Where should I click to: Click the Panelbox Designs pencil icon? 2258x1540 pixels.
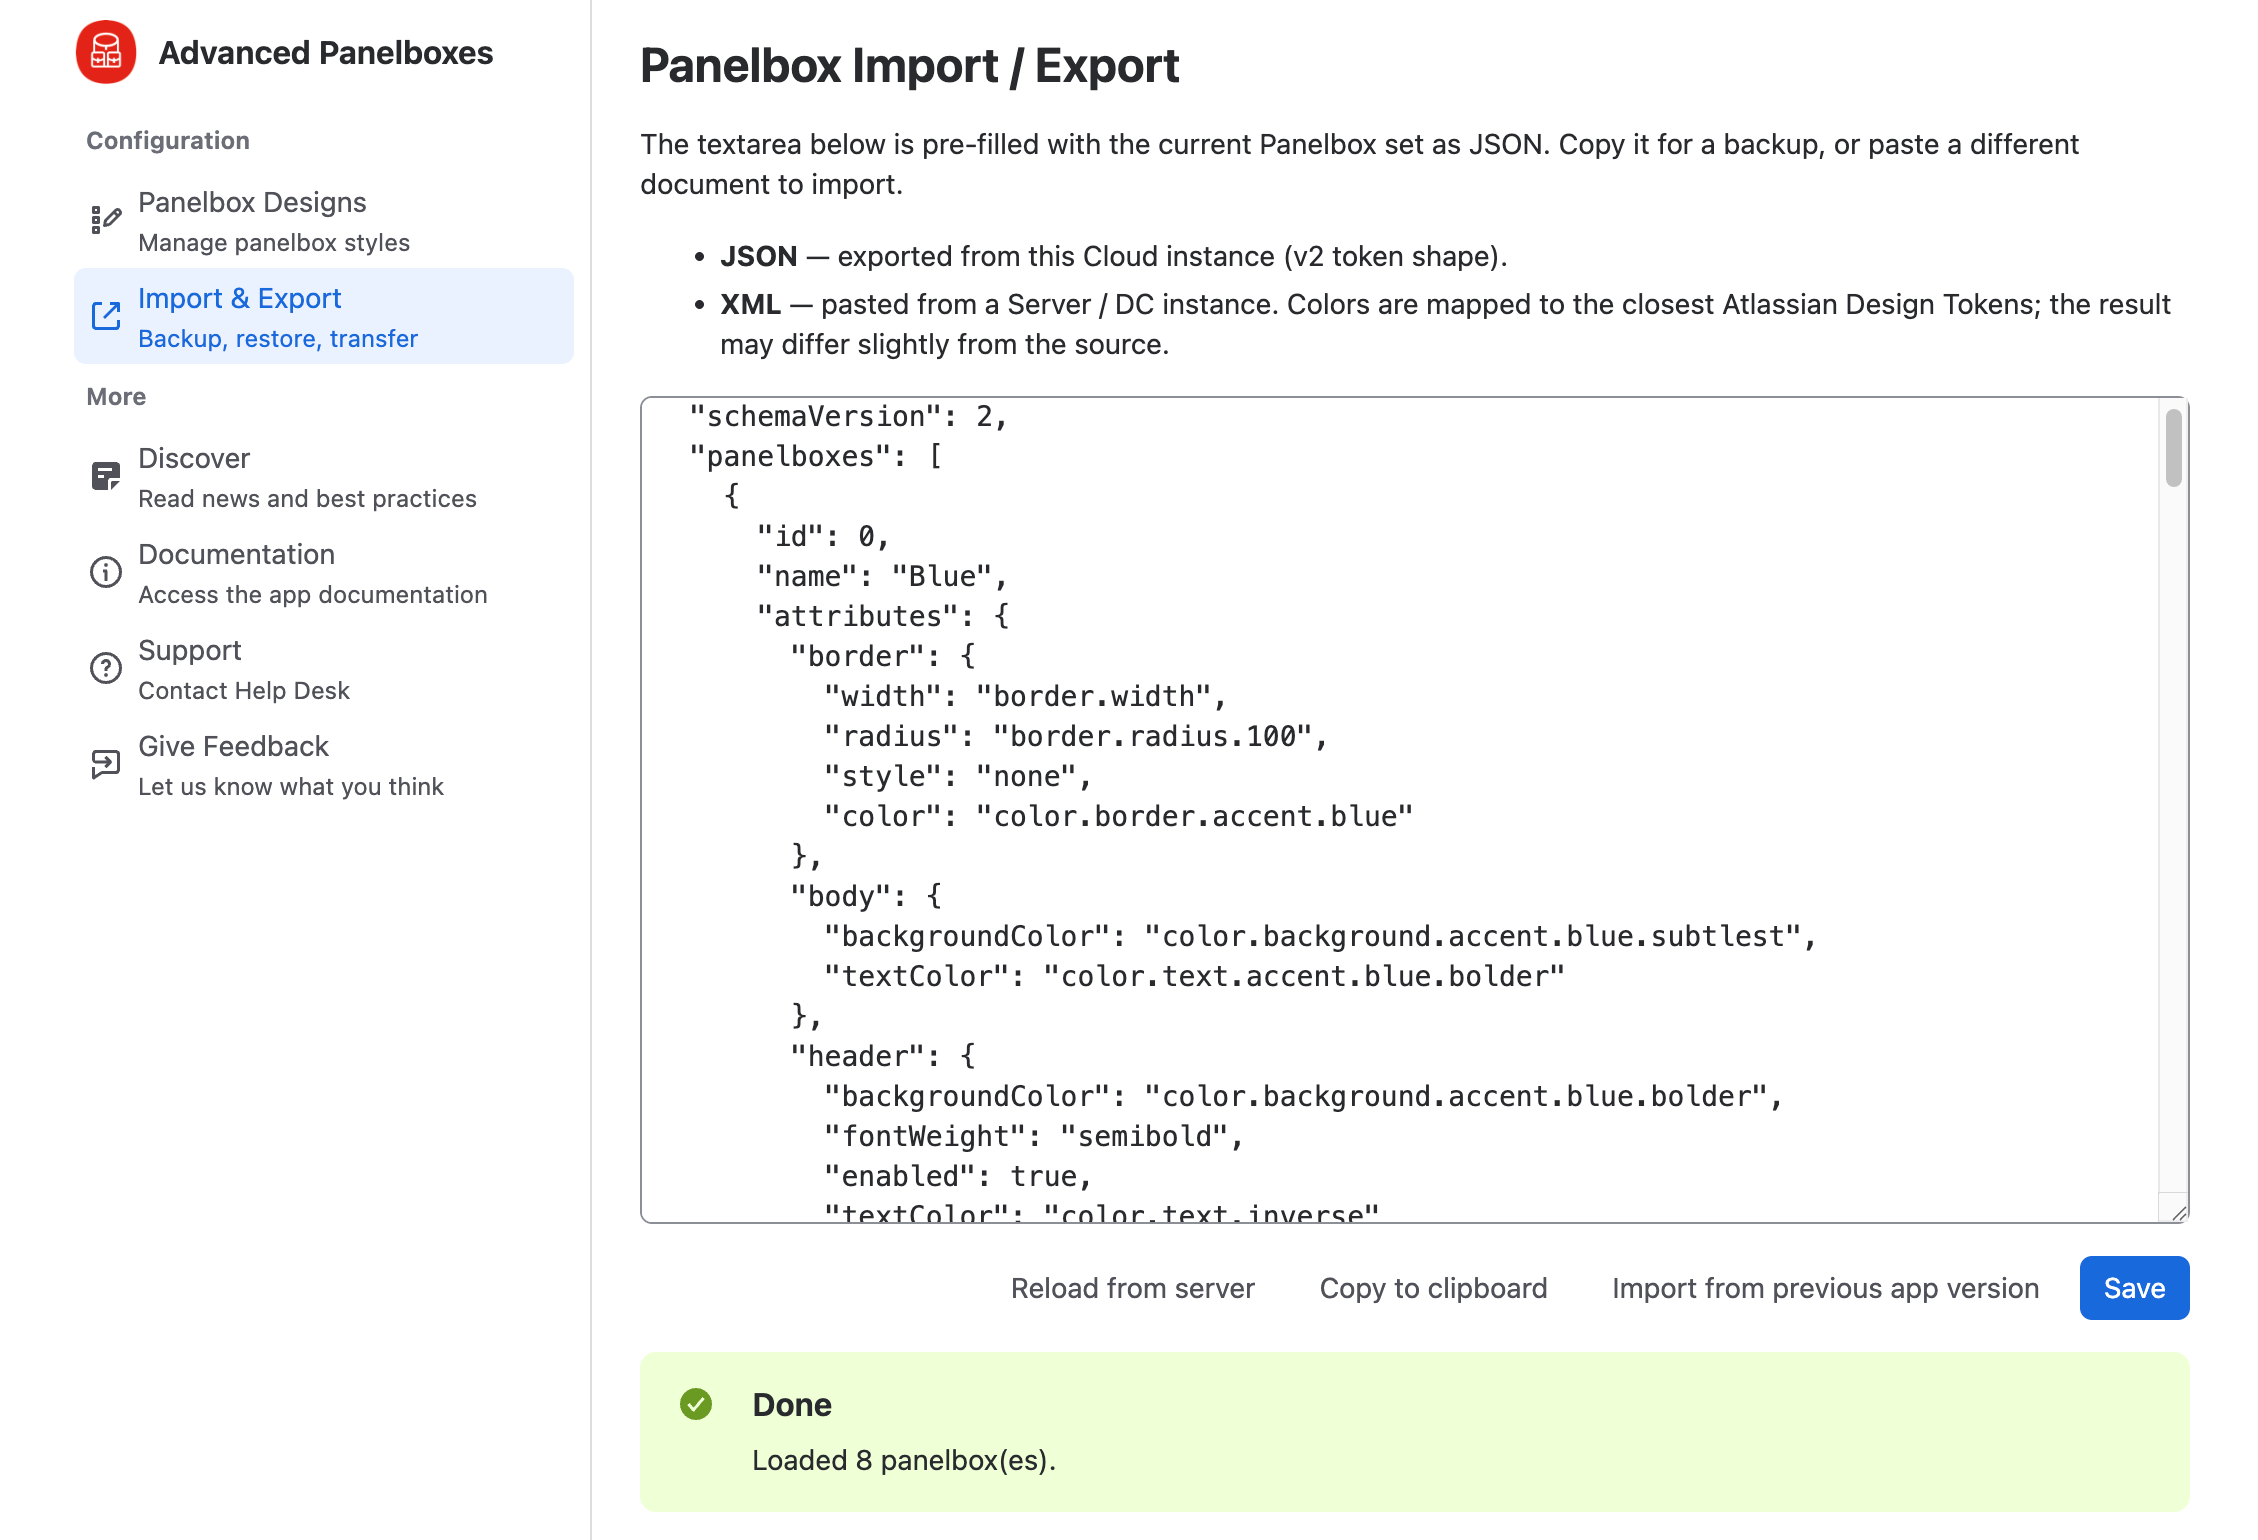[106, 220]
